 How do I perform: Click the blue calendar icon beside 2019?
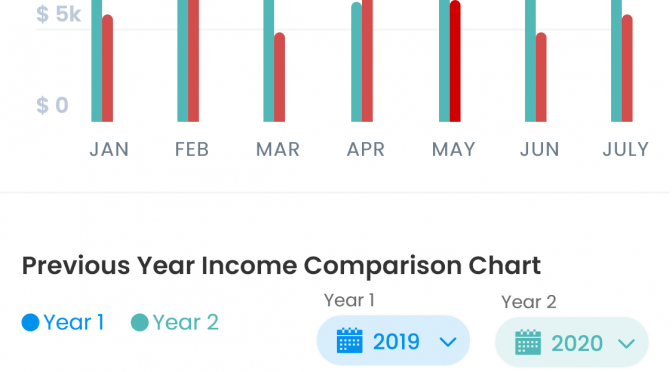click(350, 341)
